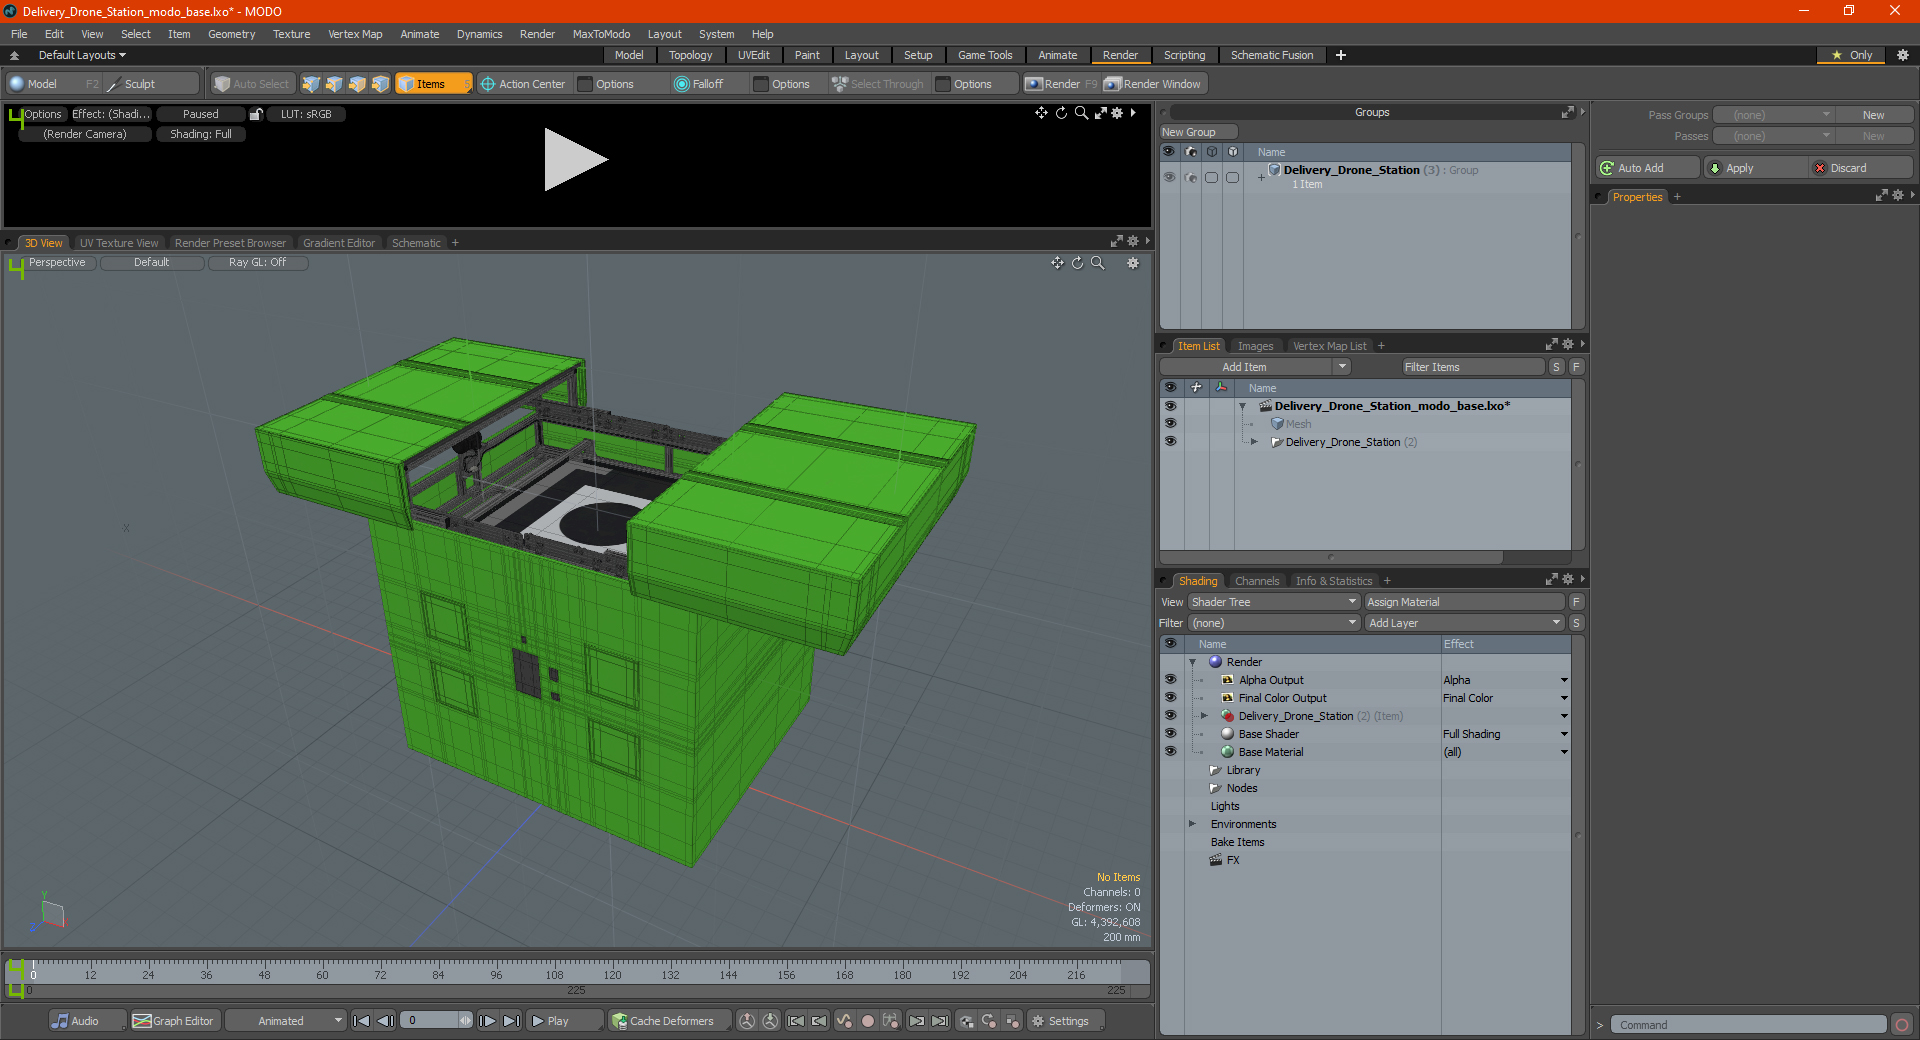
Task: Click the Command input field
Action: click(x=1748, y=1025)
